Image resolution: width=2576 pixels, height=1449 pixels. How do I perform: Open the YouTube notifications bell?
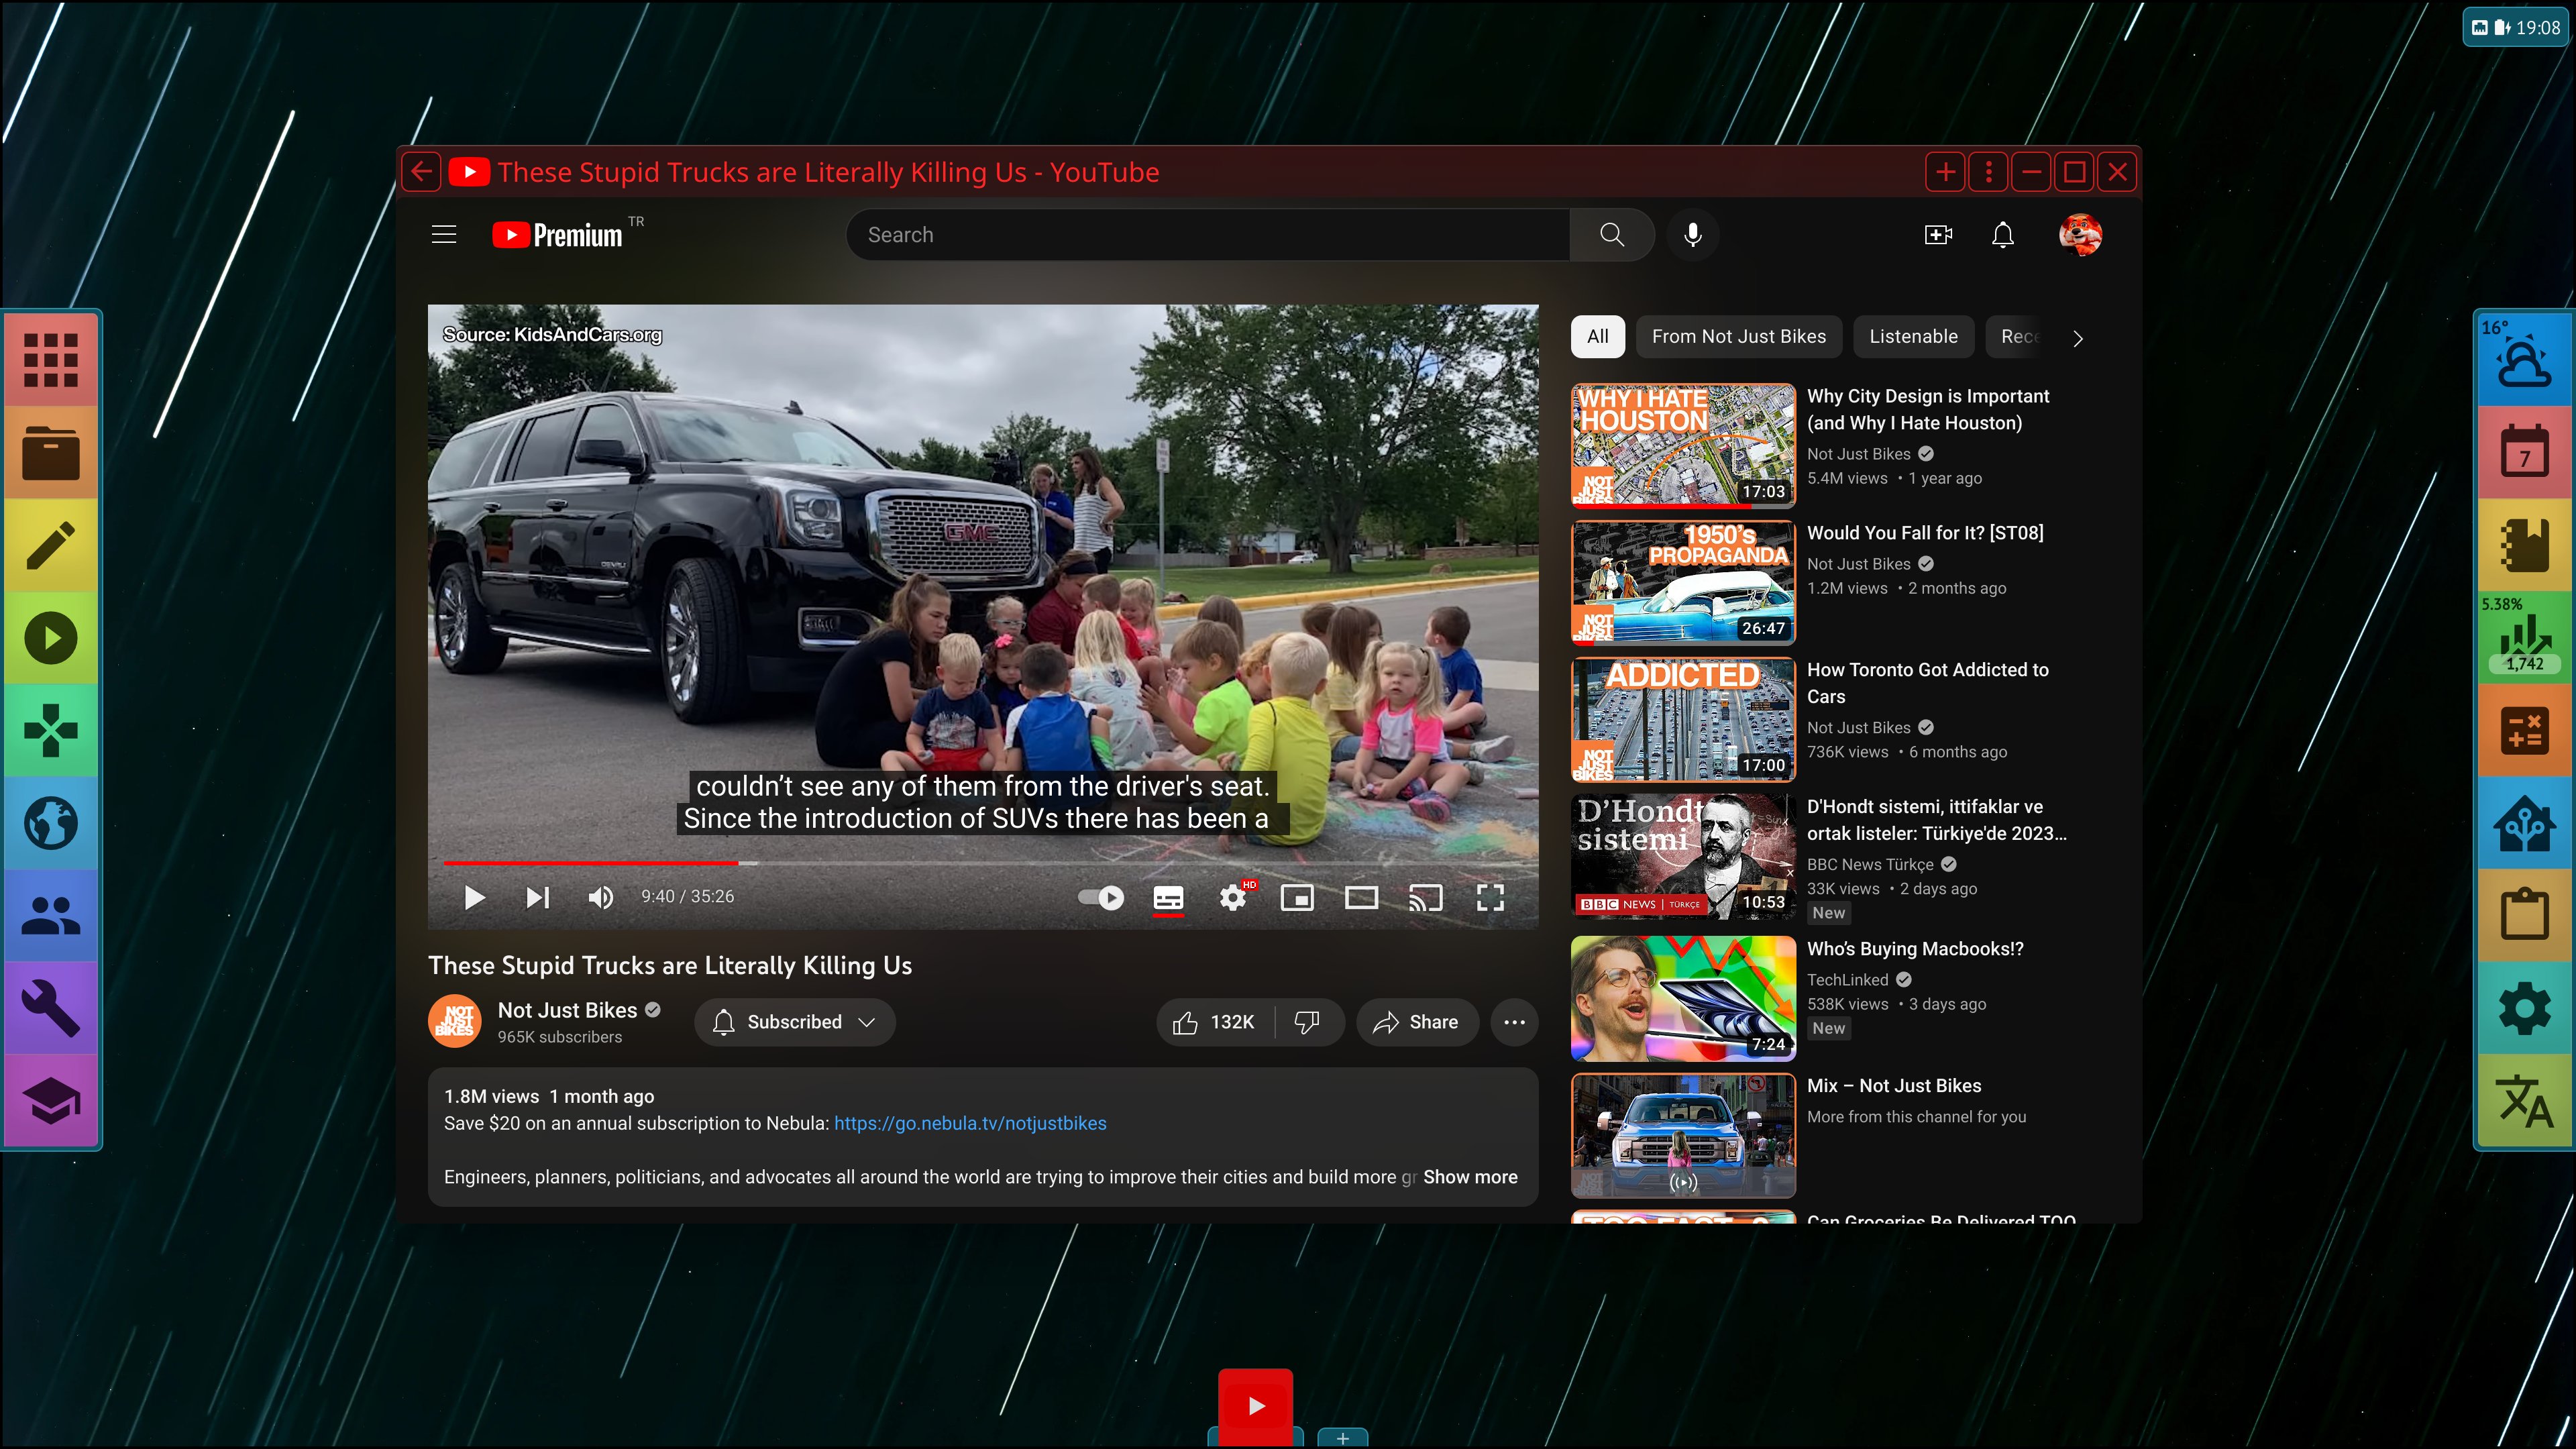pos(2002,235)
